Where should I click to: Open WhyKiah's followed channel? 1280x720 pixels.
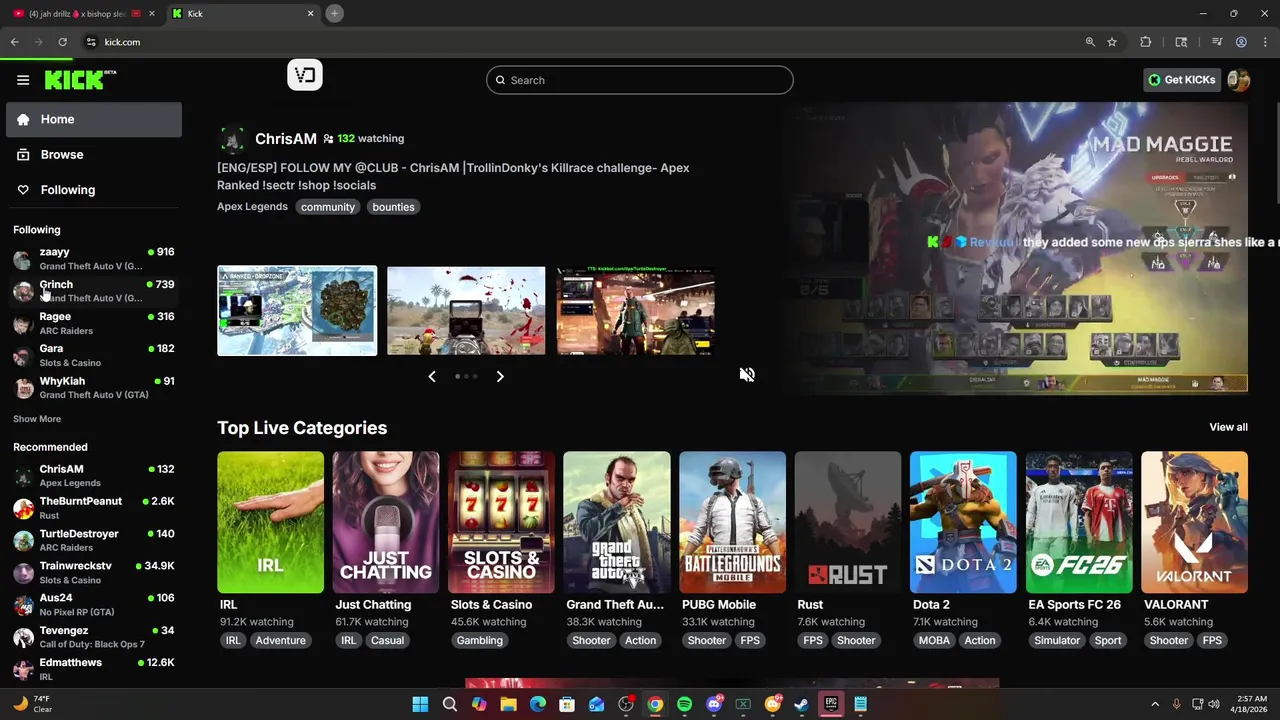94,388
